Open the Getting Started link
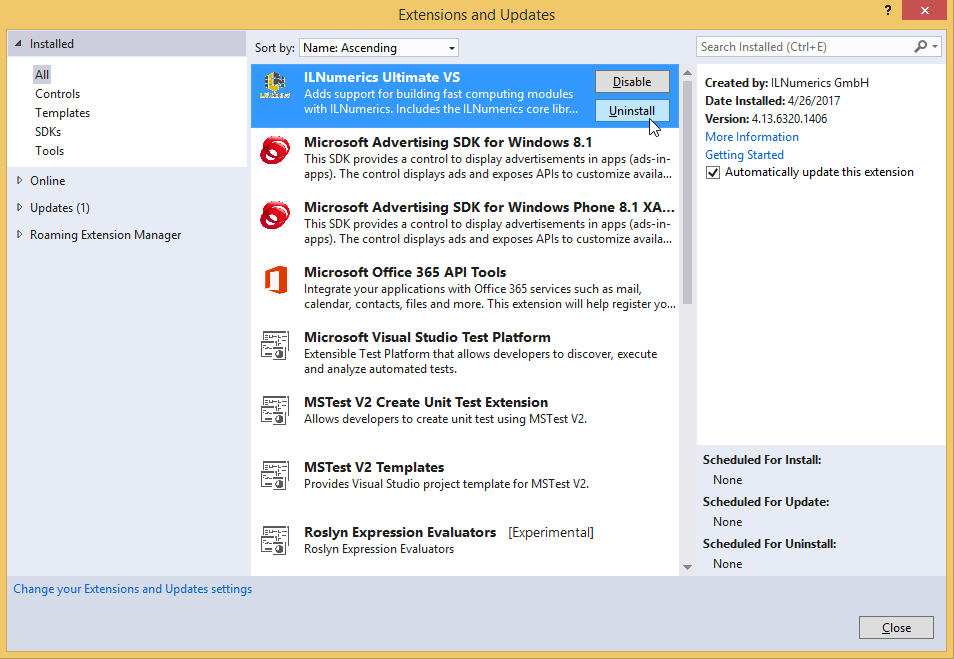The width and height of the screenshot is (954, 659). (x=744, y=155)
